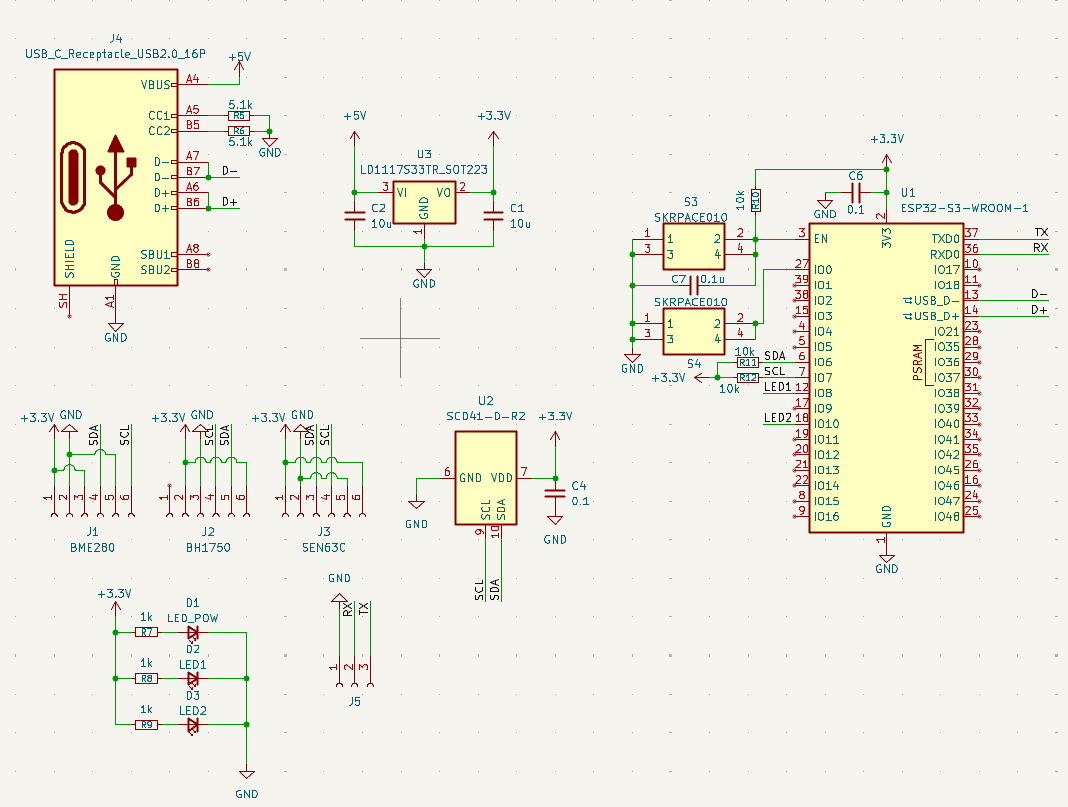Select capacitor C7 between the two switches
1068x807 pixels.
(694, 285)
